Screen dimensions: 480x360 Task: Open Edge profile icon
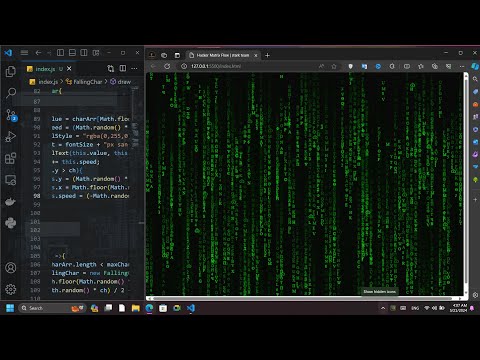152,55
